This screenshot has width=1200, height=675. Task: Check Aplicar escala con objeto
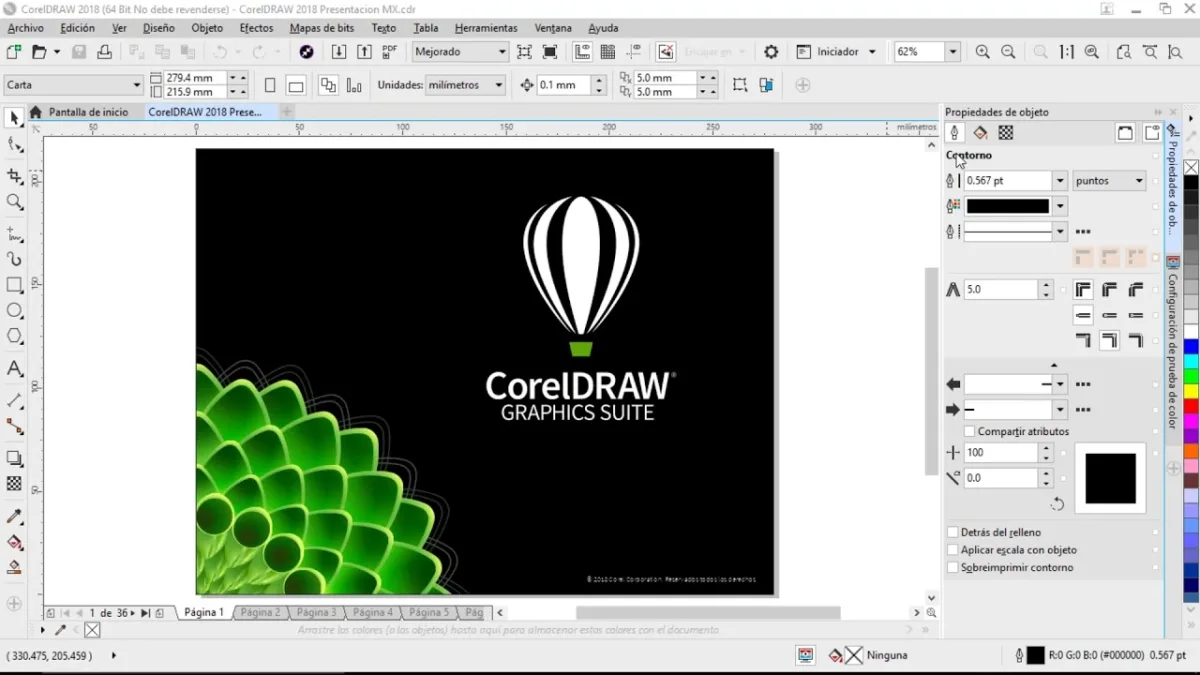click(x=952, y=550)
